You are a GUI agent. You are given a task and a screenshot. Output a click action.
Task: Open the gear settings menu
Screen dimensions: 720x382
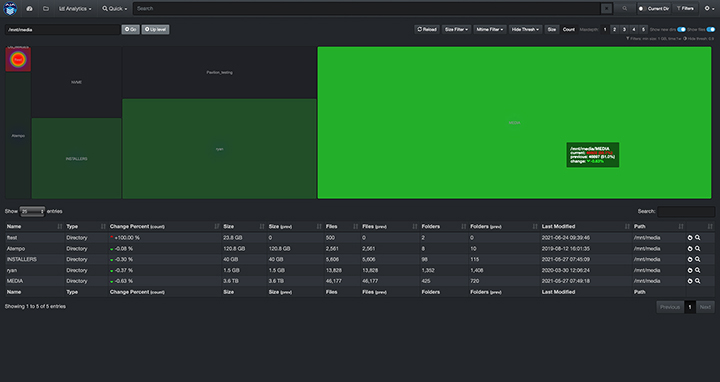tap(709, 8)
